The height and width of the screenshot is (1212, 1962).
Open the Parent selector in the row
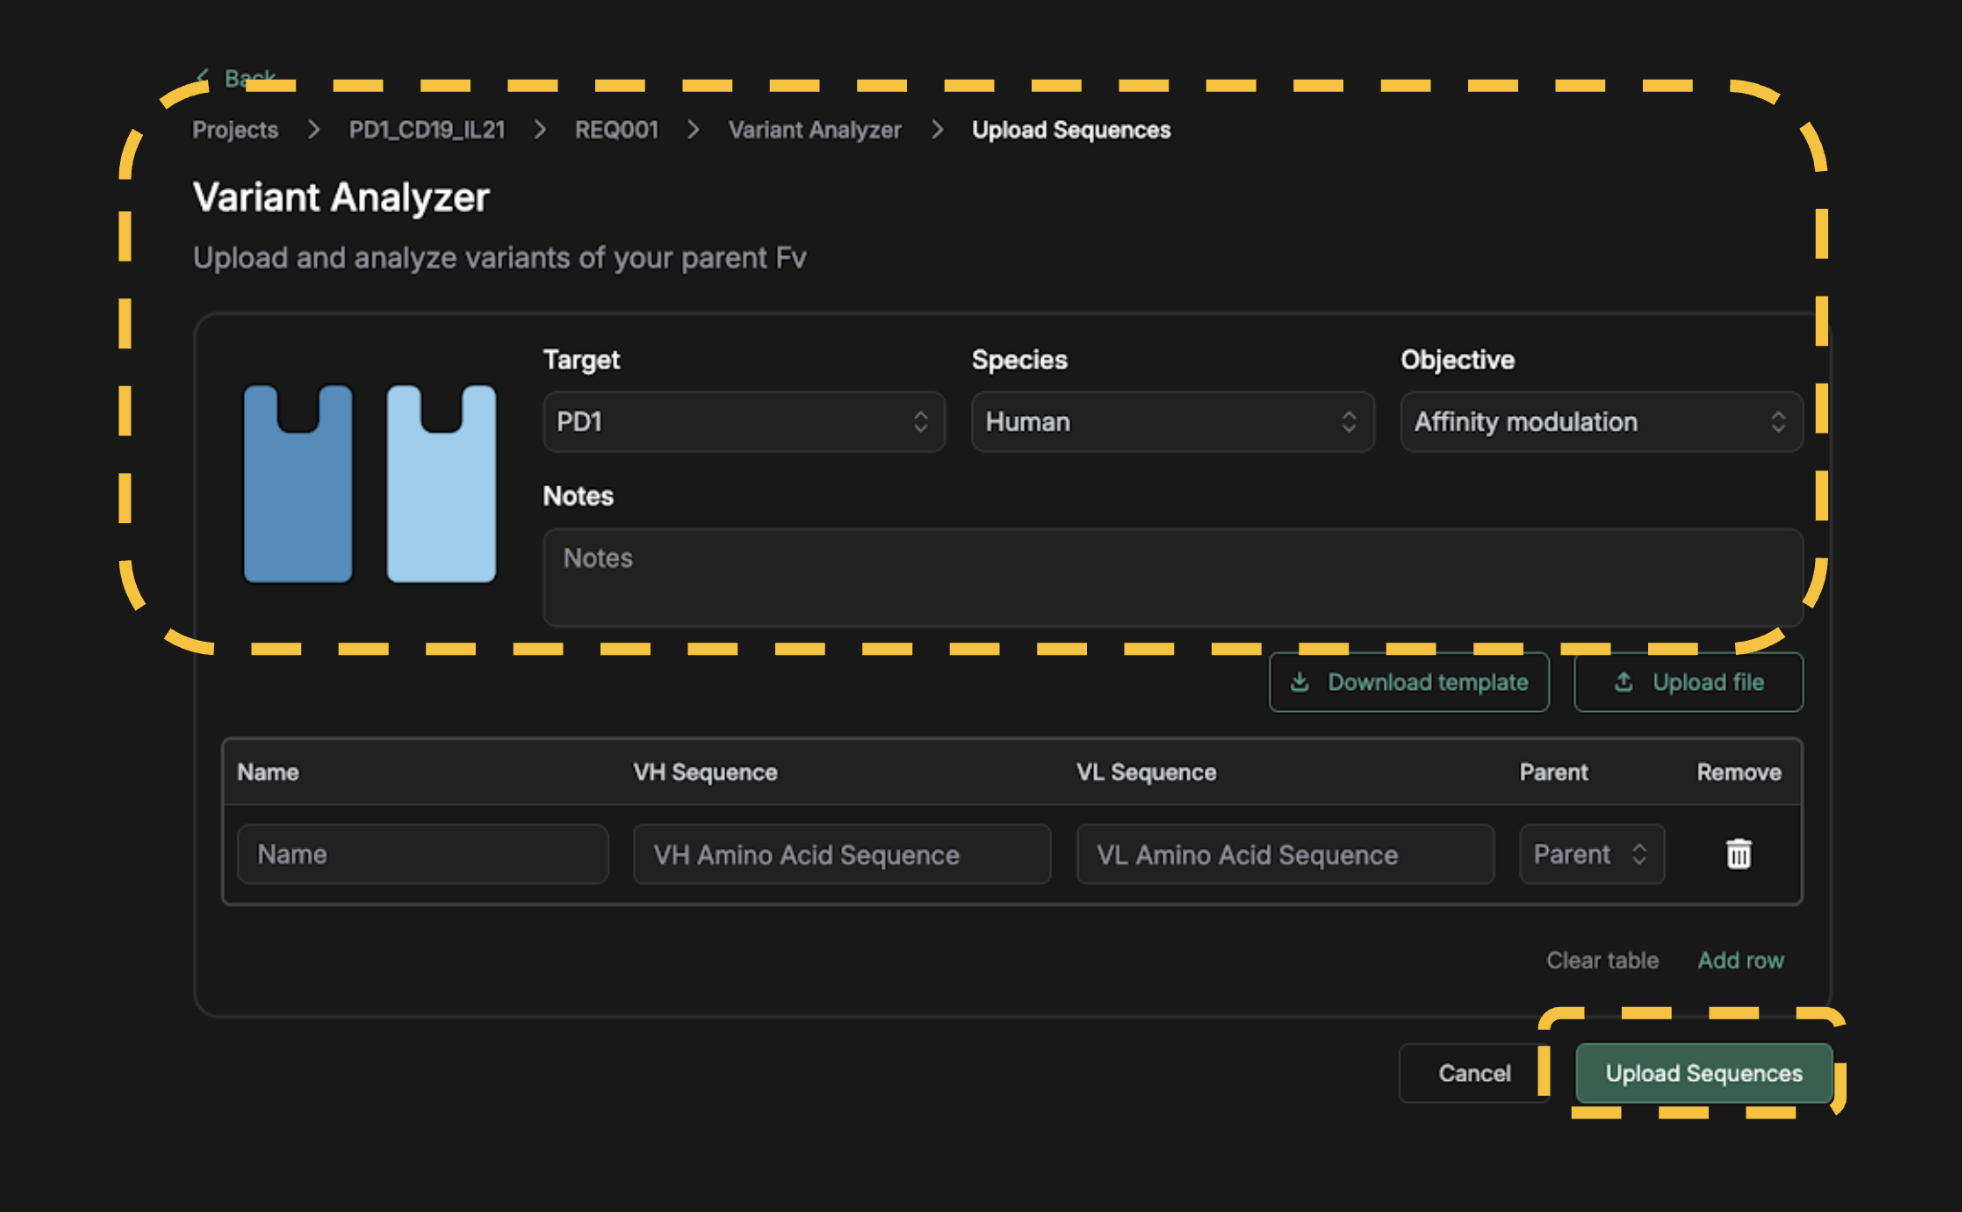[1591, 854]
